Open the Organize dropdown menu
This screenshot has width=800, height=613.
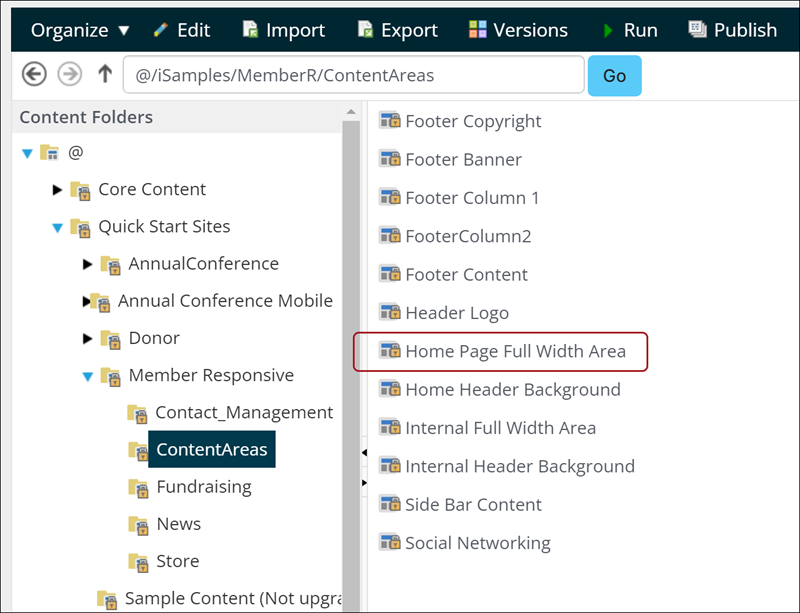coord(80,30)
